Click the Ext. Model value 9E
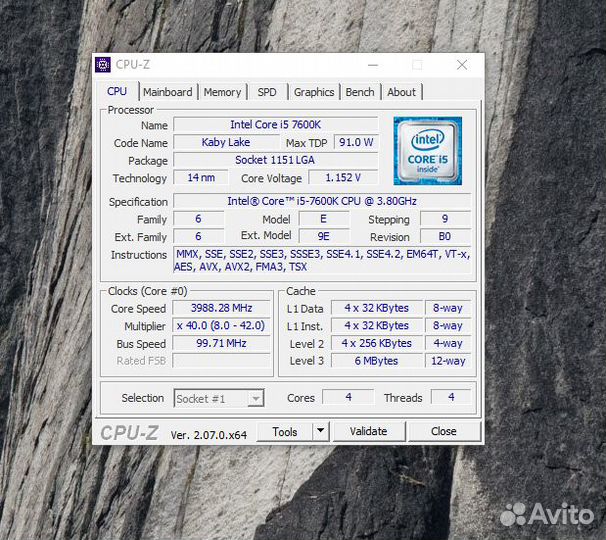This screenshot has width=606, height=540. 324,236
